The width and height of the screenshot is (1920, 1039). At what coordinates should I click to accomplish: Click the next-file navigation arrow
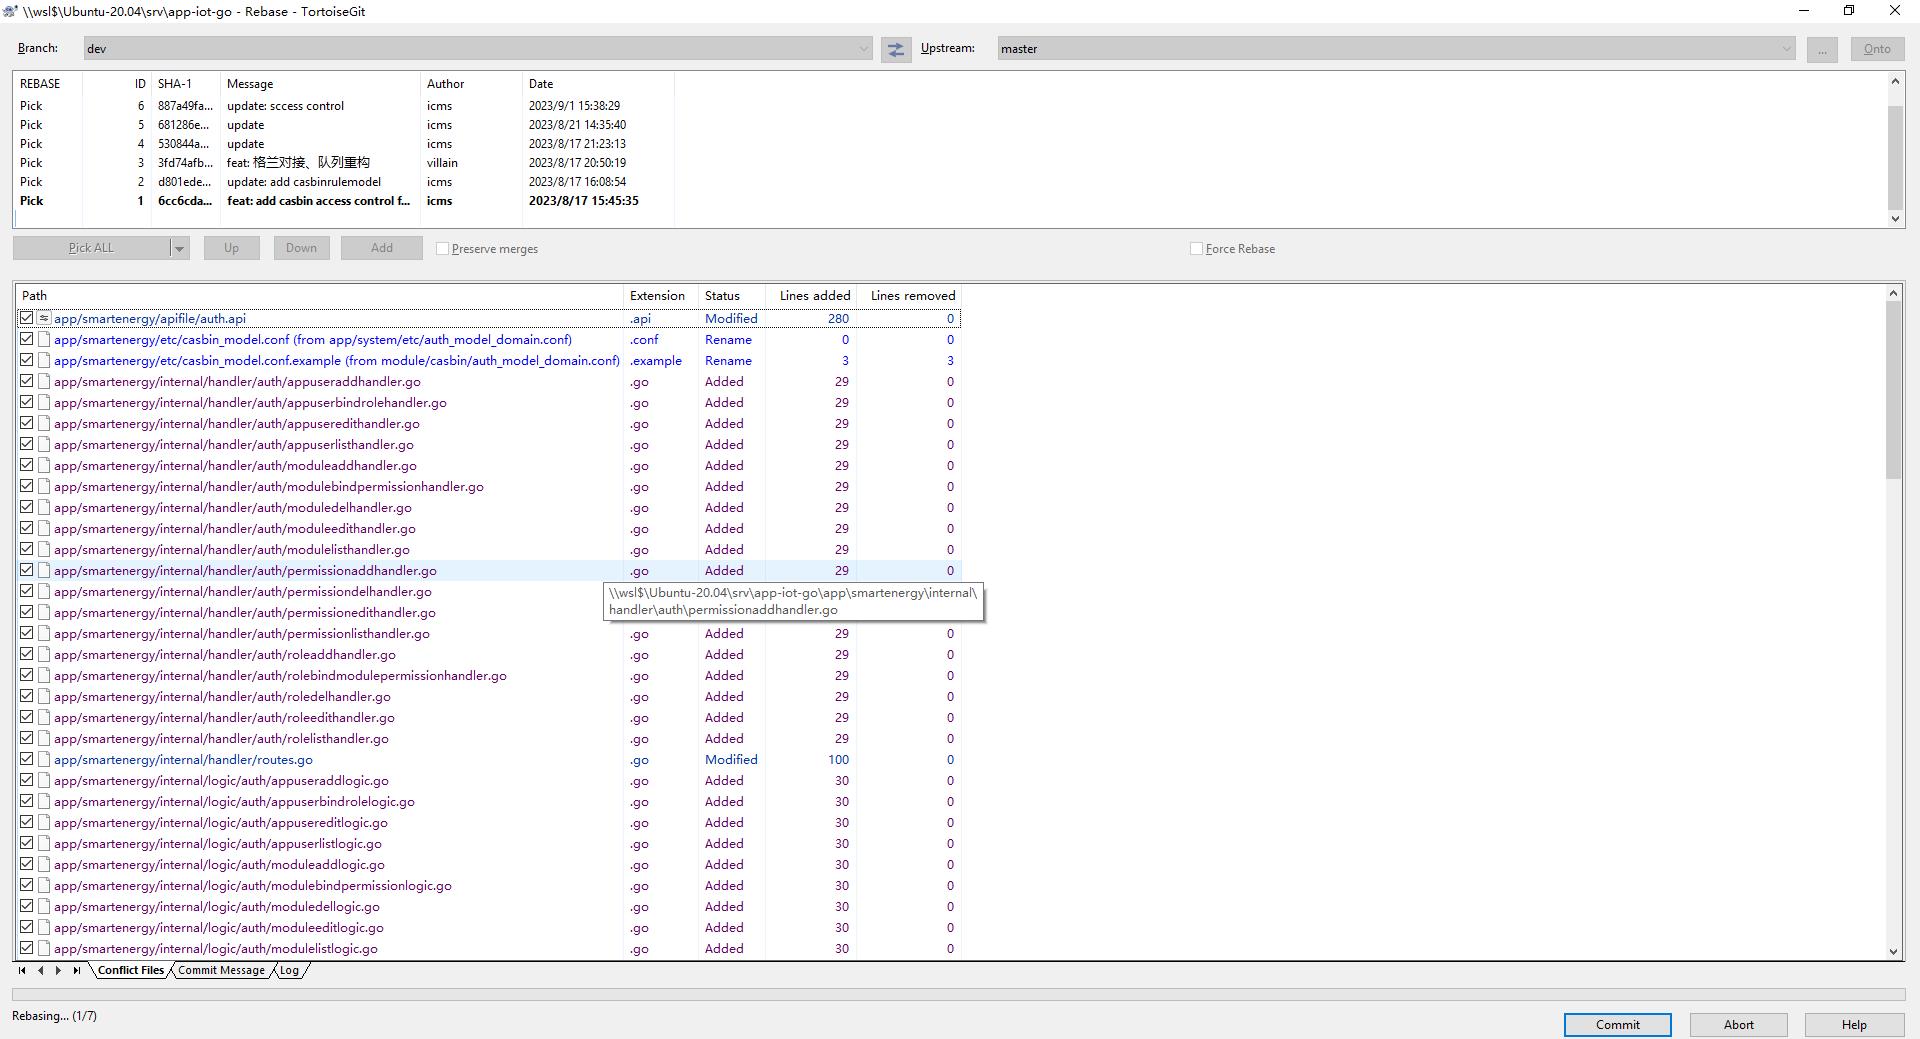58,970
